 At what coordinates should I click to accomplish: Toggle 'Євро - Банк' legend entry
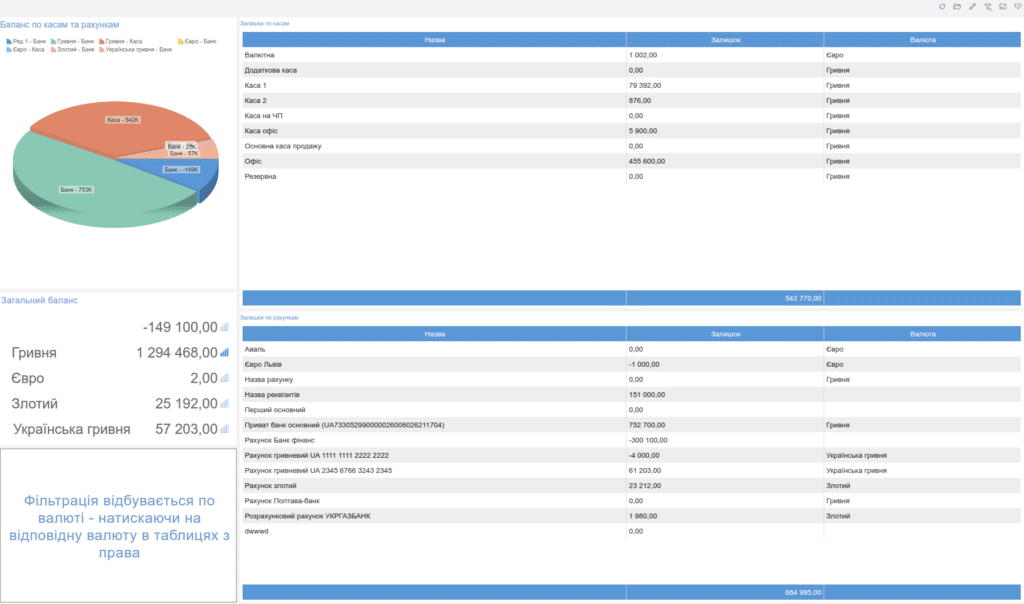pyautogui.click(x=197, y=41)
